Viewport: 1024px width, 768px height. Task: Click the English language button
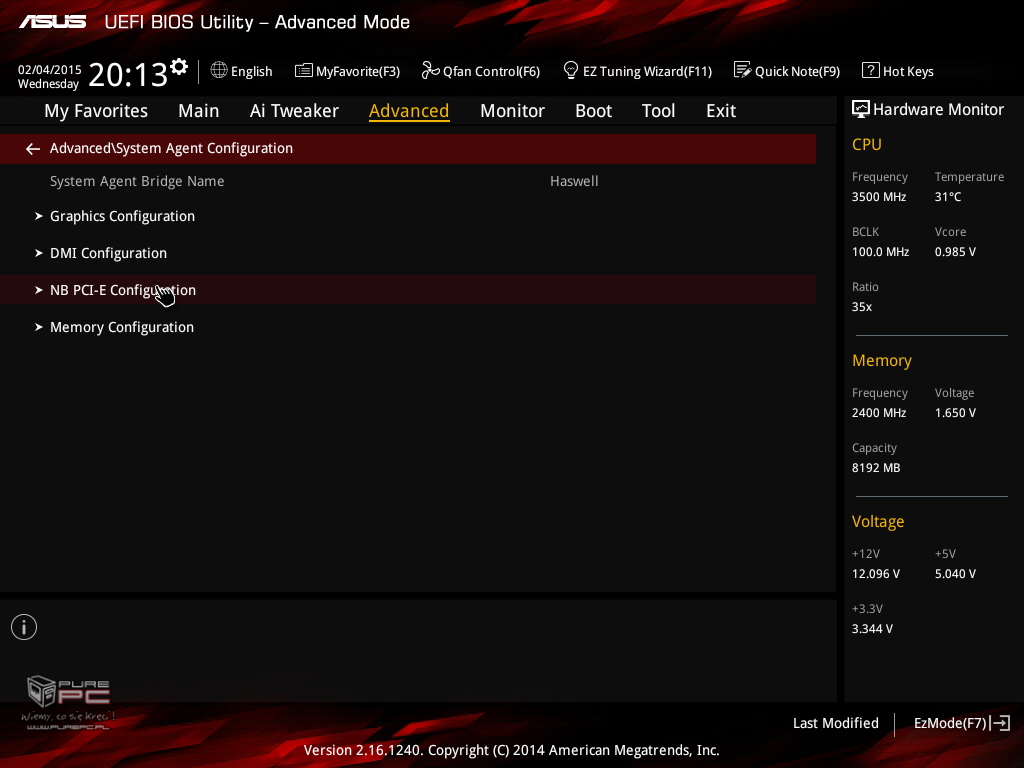(x=251, y=71)
